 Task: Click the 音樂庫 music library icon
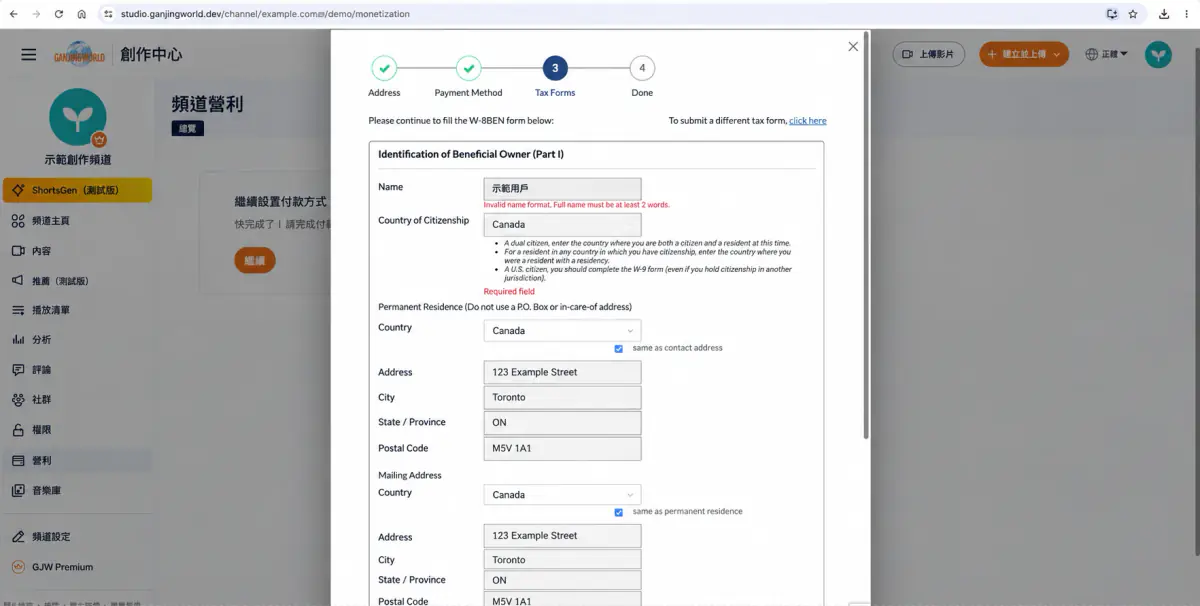coord(18,491)
